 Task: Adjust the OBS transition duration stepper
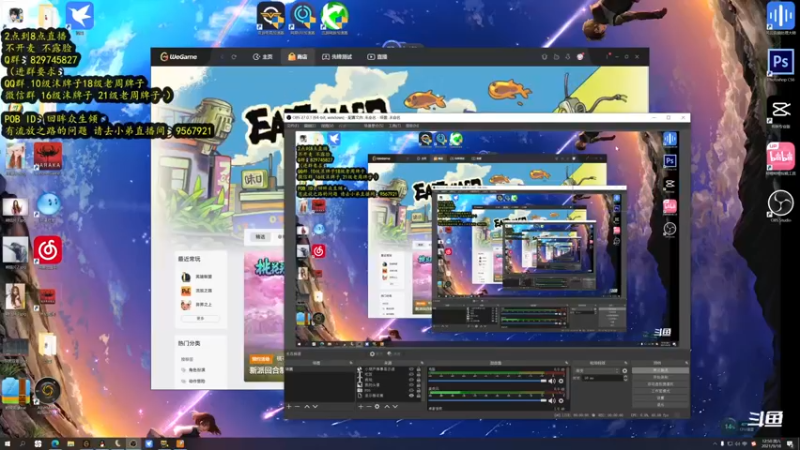pyautogui.click(x=626, y=378)
